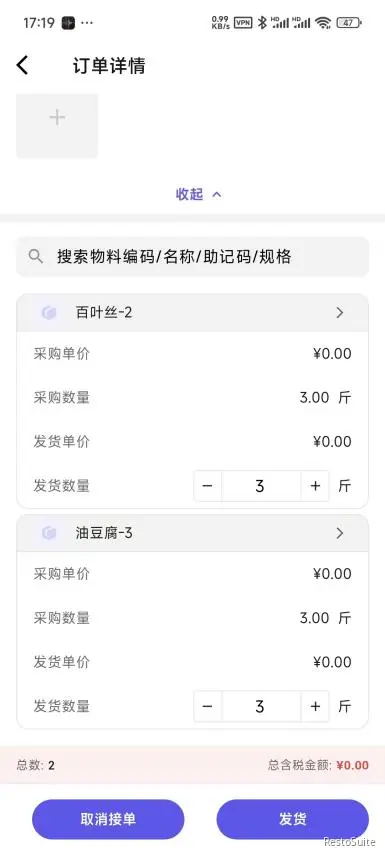
Task: Tap the plus box to add an image
Action: tap(57, 125)
